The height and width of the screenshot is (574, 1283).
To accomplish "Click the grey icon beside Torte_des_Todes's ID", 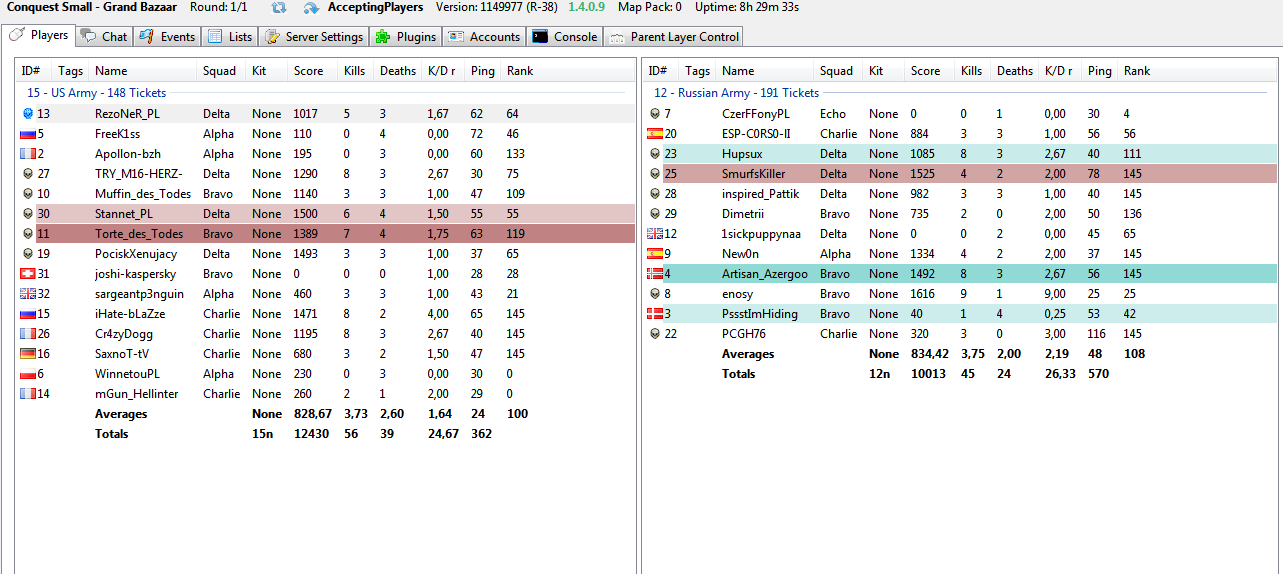I will tap(27, 234).
